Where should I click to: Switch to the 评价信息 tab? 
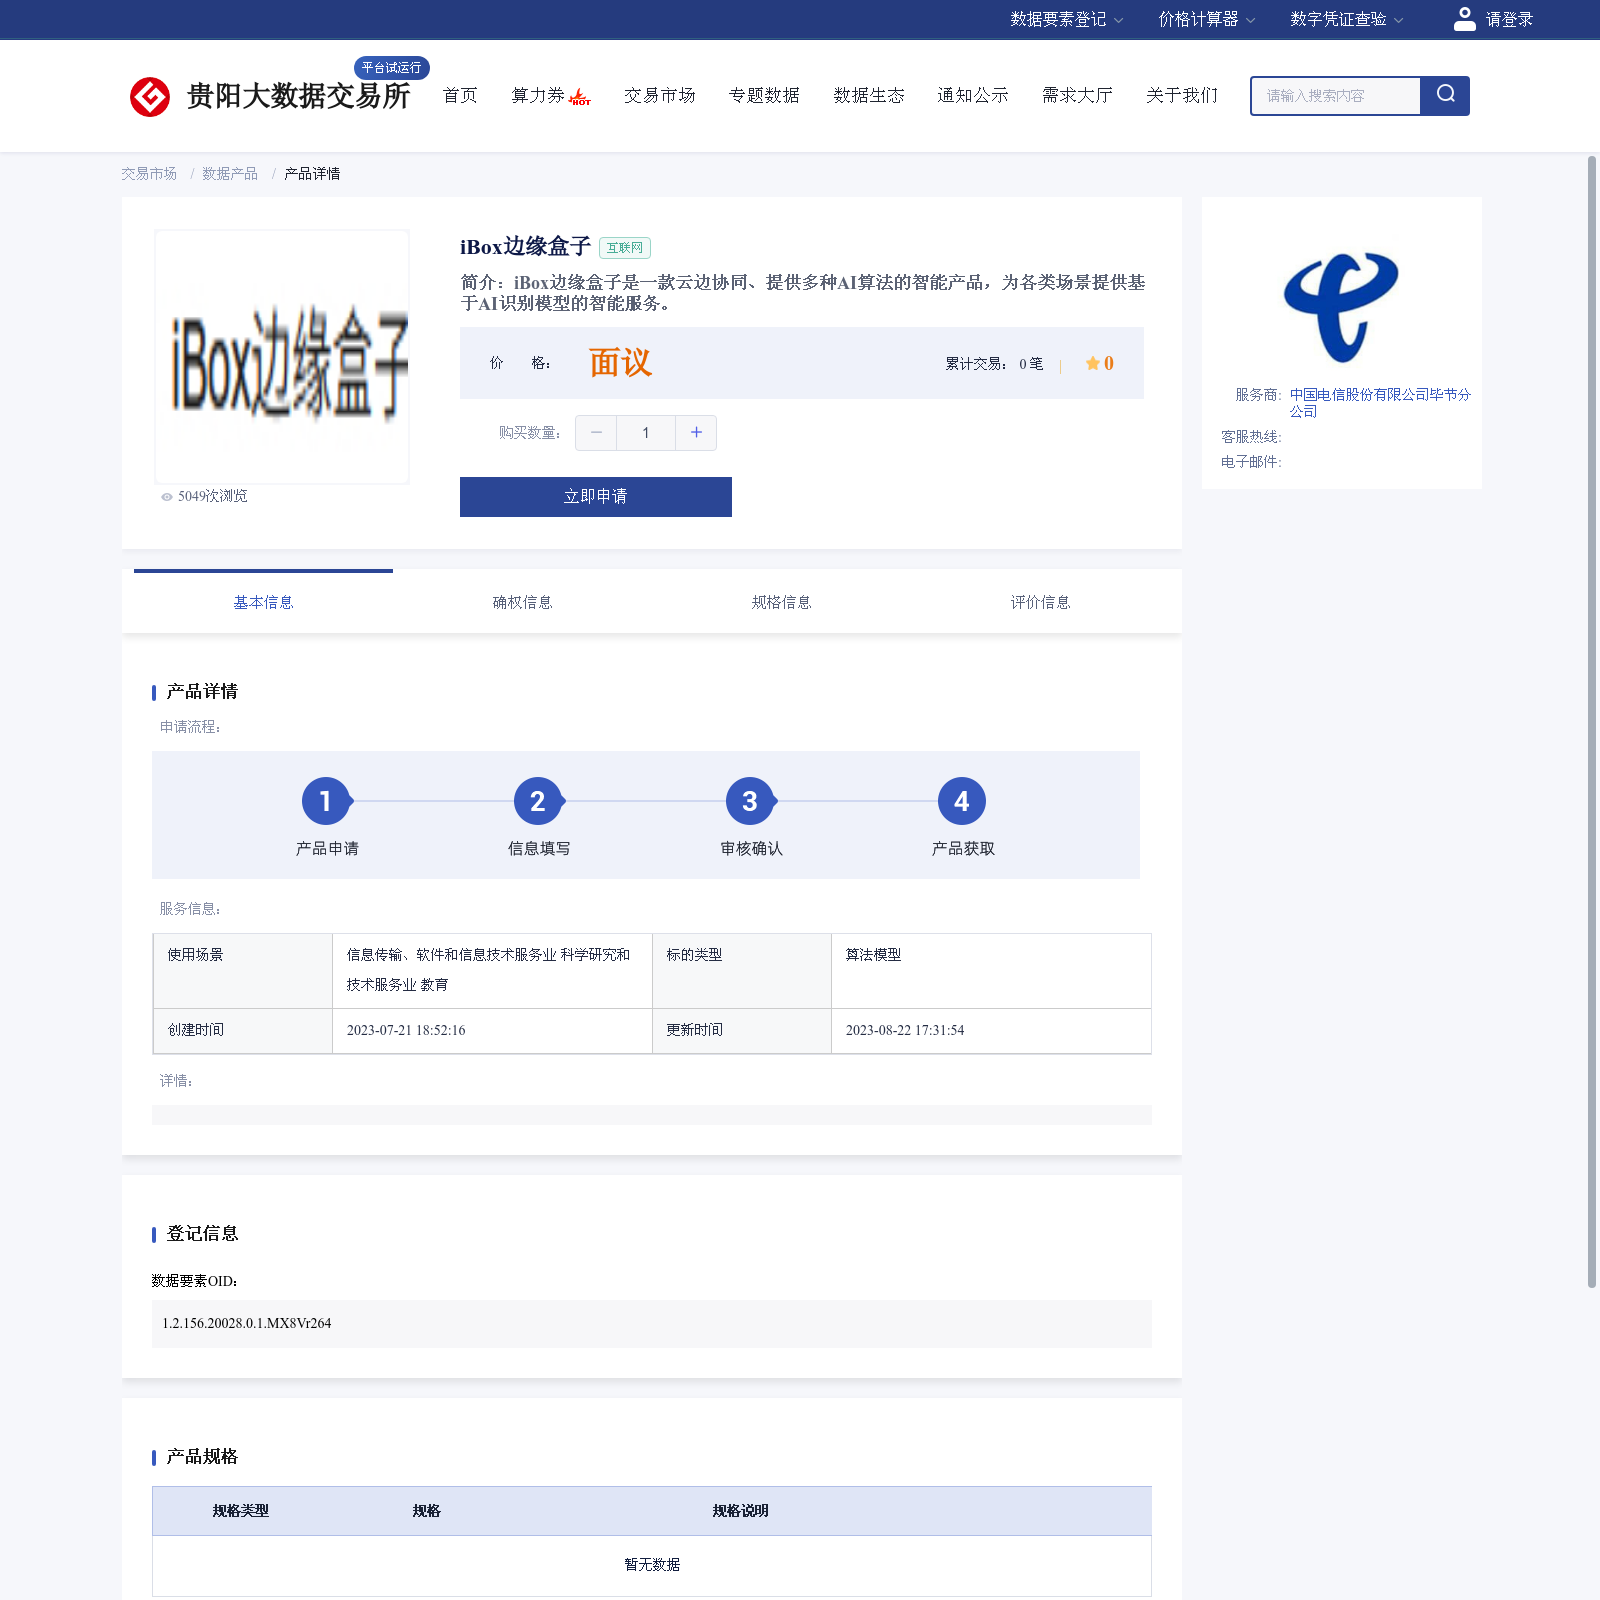pos(1040,602)
